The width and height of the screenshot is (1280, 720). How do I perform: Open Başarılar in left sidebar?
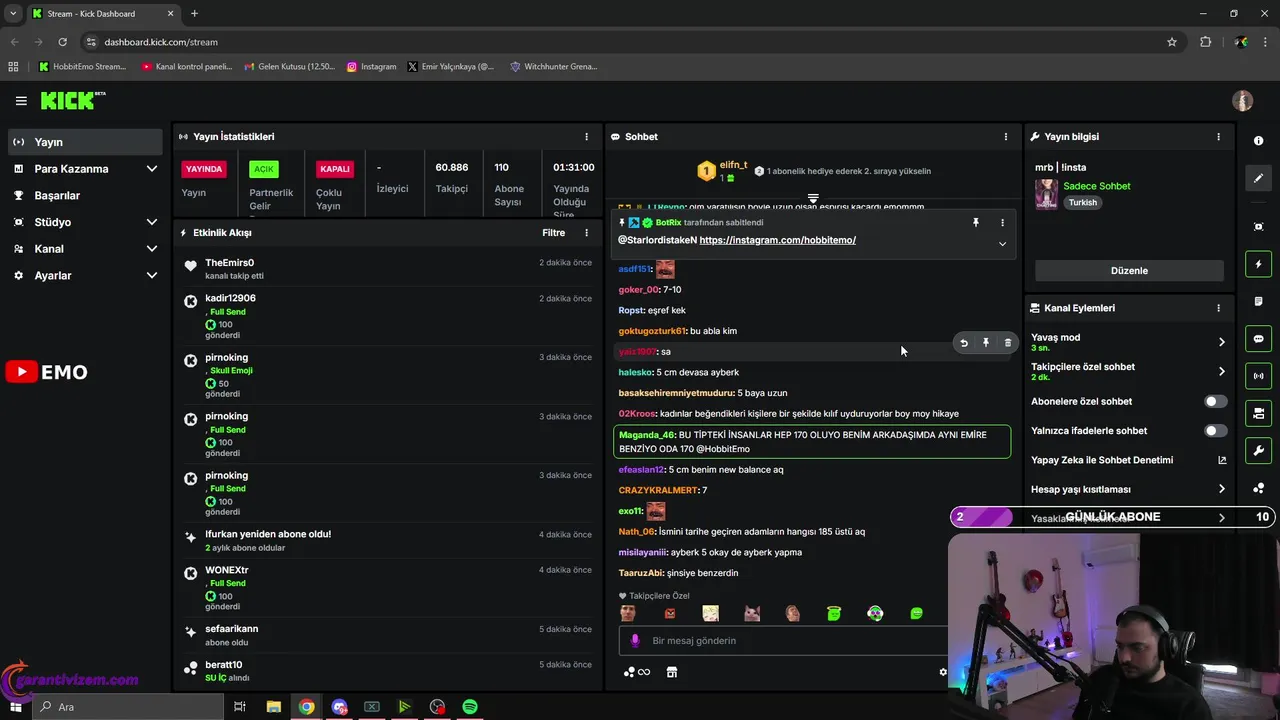coord(85,195)
